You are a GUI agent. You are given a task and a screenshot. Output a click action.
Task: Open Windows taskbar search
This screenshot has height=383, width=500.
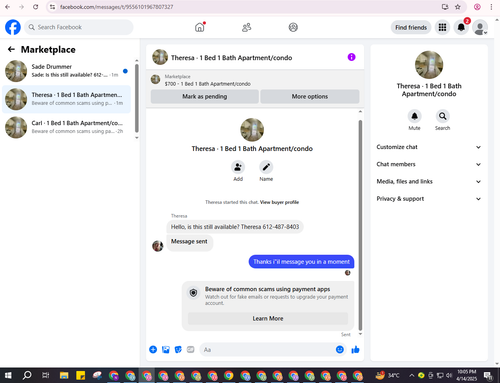click(x=27, y=376)
